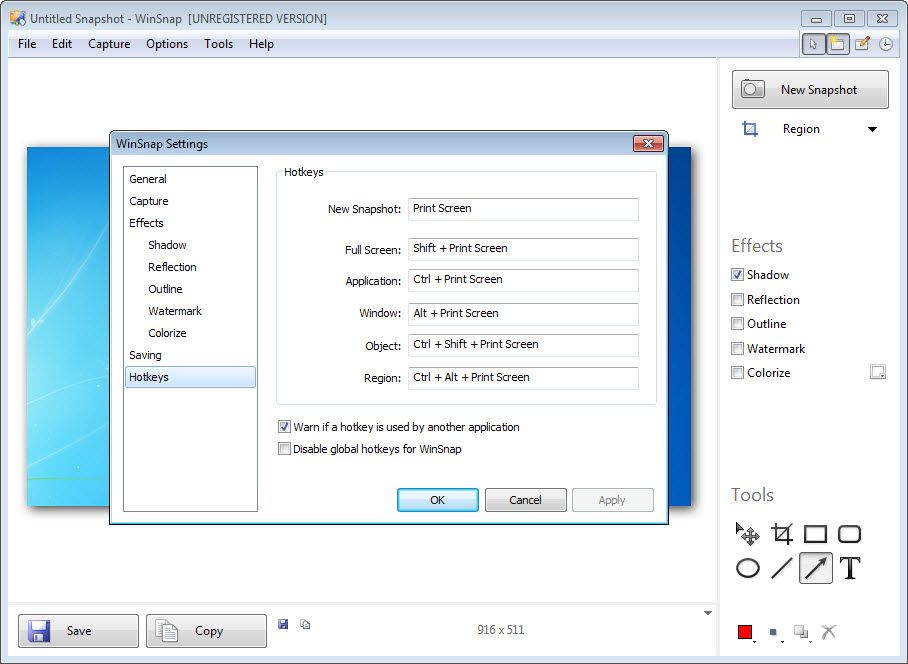Viewport: 908px width, 664px height.
Task: Select Shadow in the settings list
Action: pos(190,245)
